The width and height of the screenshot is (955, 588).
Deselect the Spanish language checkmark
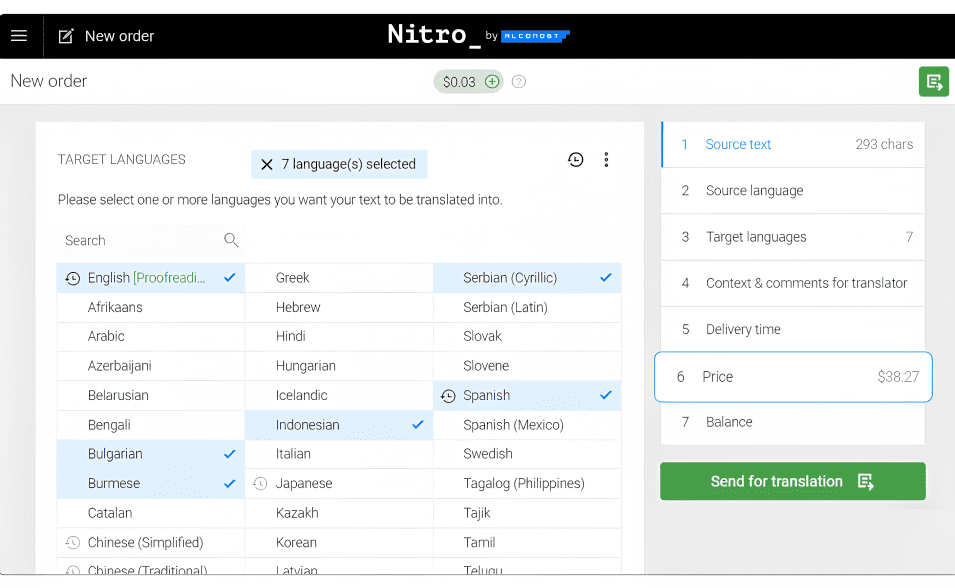pyautogui.click(x=605, y=395)
